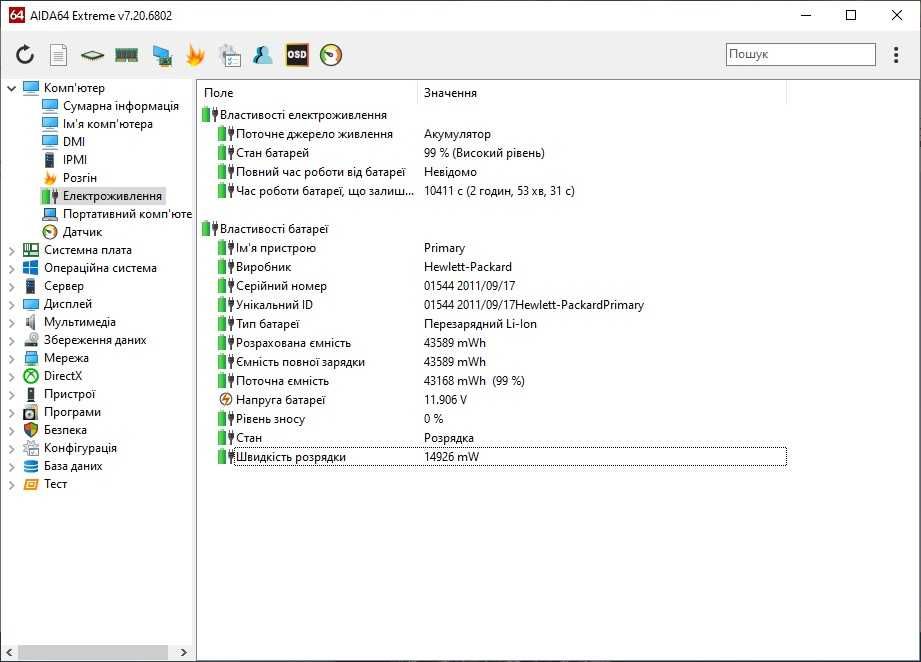The width and height of the screenshot is (921, 662).
Task: Click the battery icon beside Властивості батареї
Action: coord(210,228)
